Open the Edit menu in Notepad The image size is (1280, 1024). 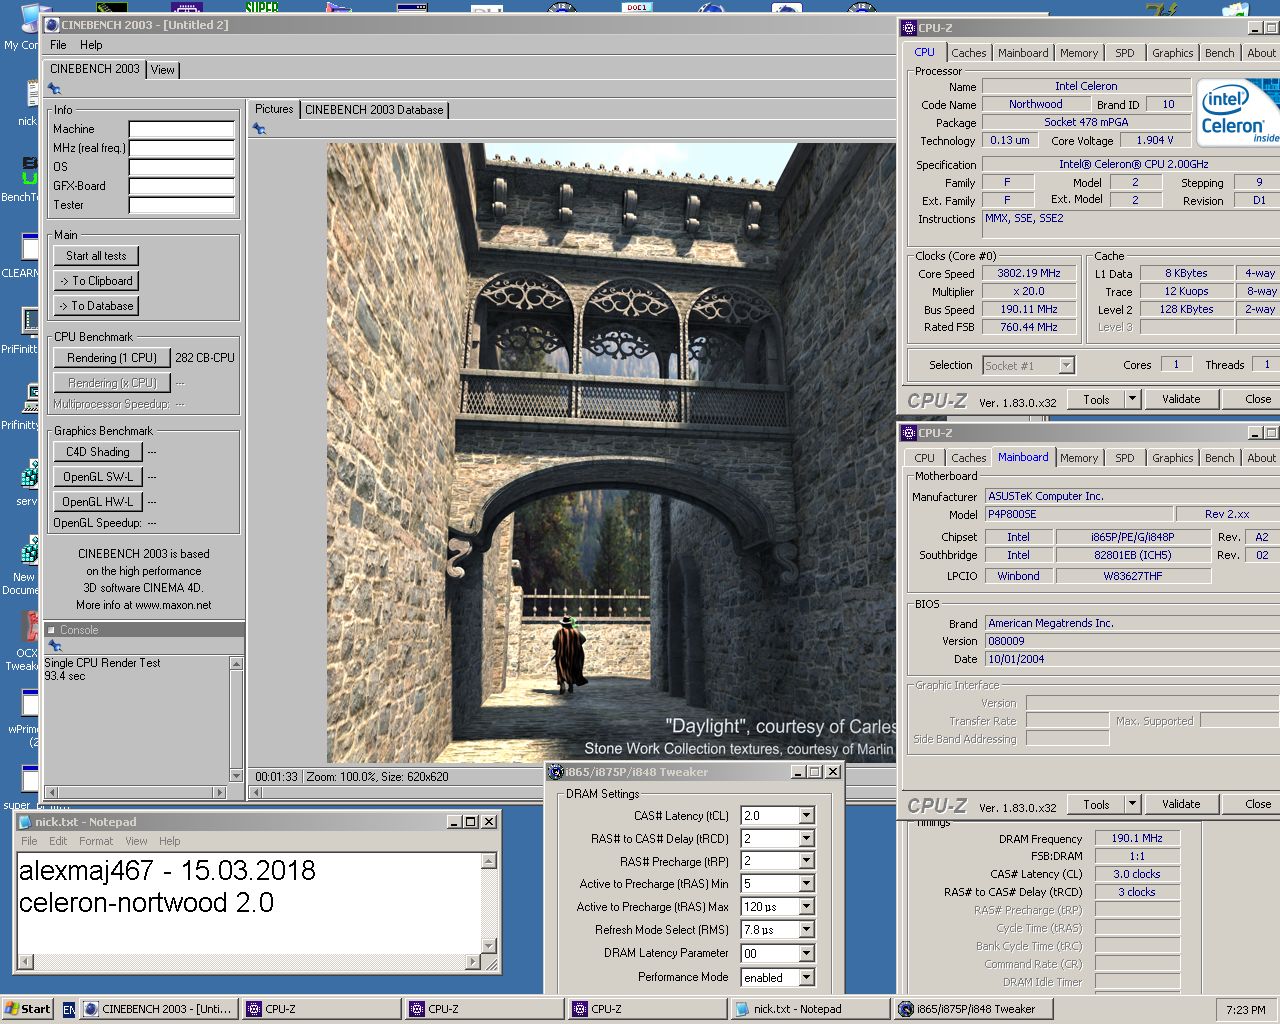59,841
